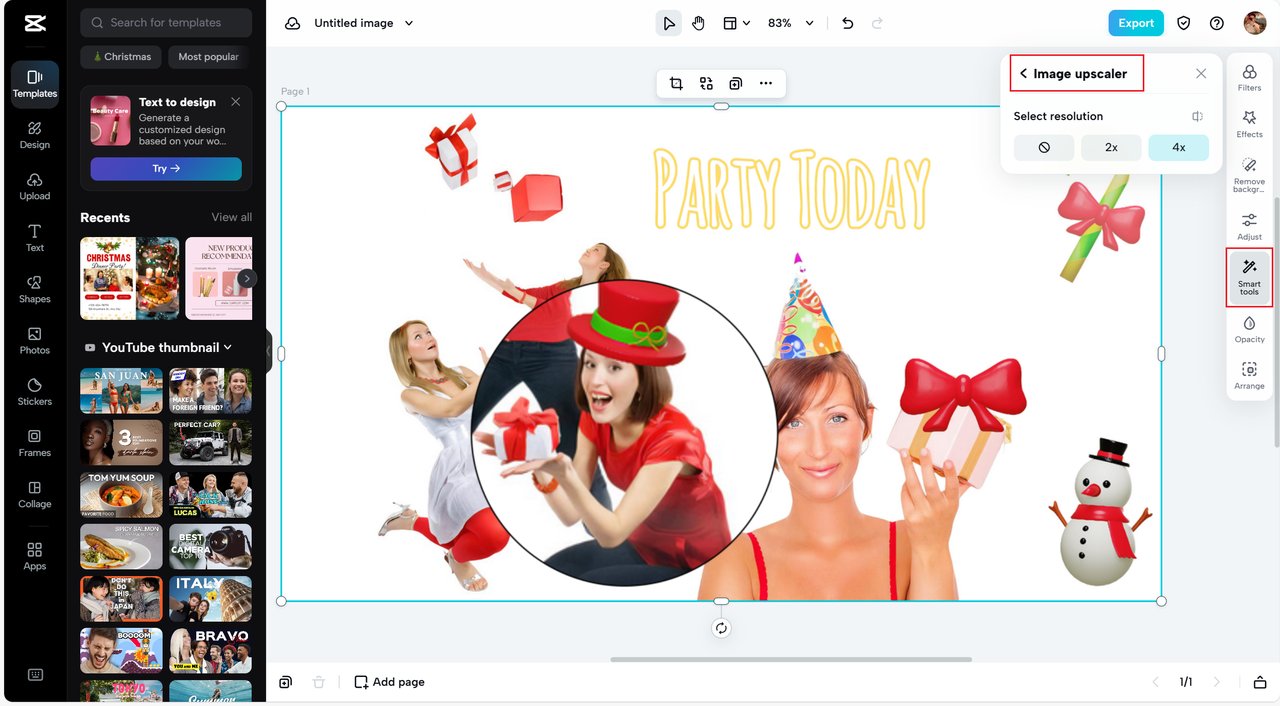
Task: Click the duplicate icon in floating toolbar
Action: click(x=736, y=84)
